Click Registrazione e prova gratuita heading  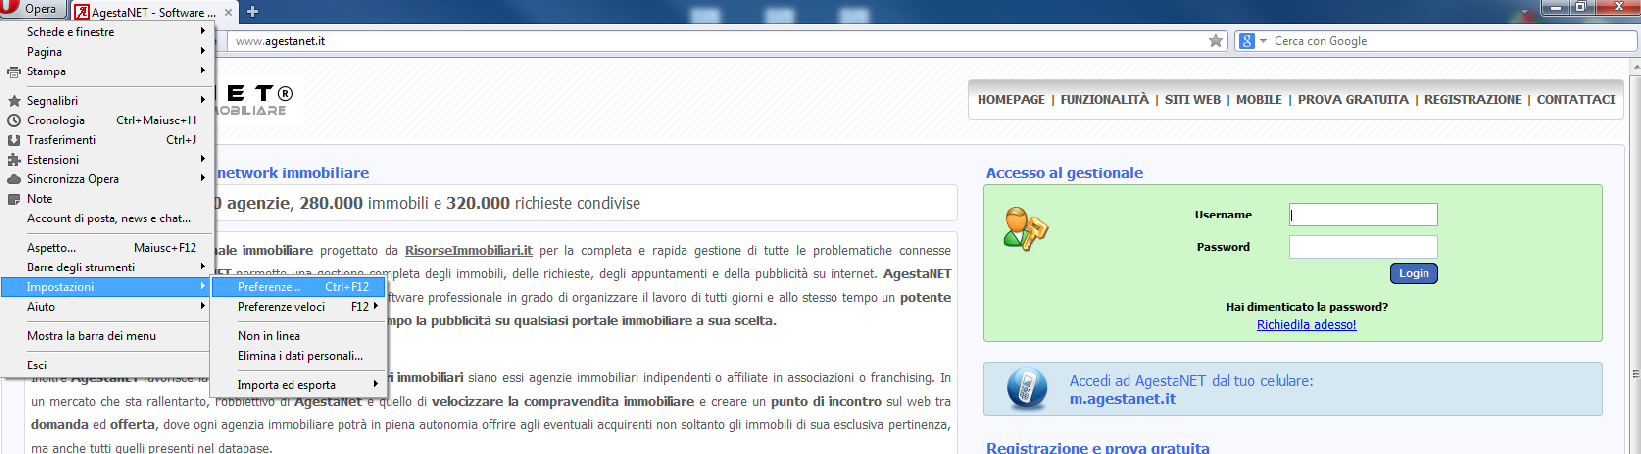tap(1098, 448)
